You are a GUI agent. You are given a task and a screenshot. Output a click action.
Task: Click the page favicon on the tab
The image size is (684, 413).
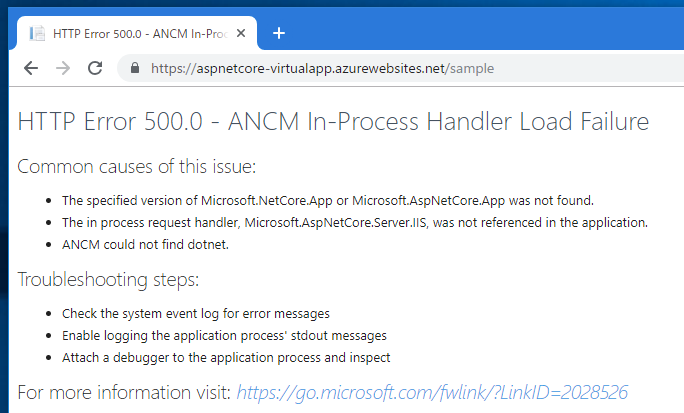(37, 34)
